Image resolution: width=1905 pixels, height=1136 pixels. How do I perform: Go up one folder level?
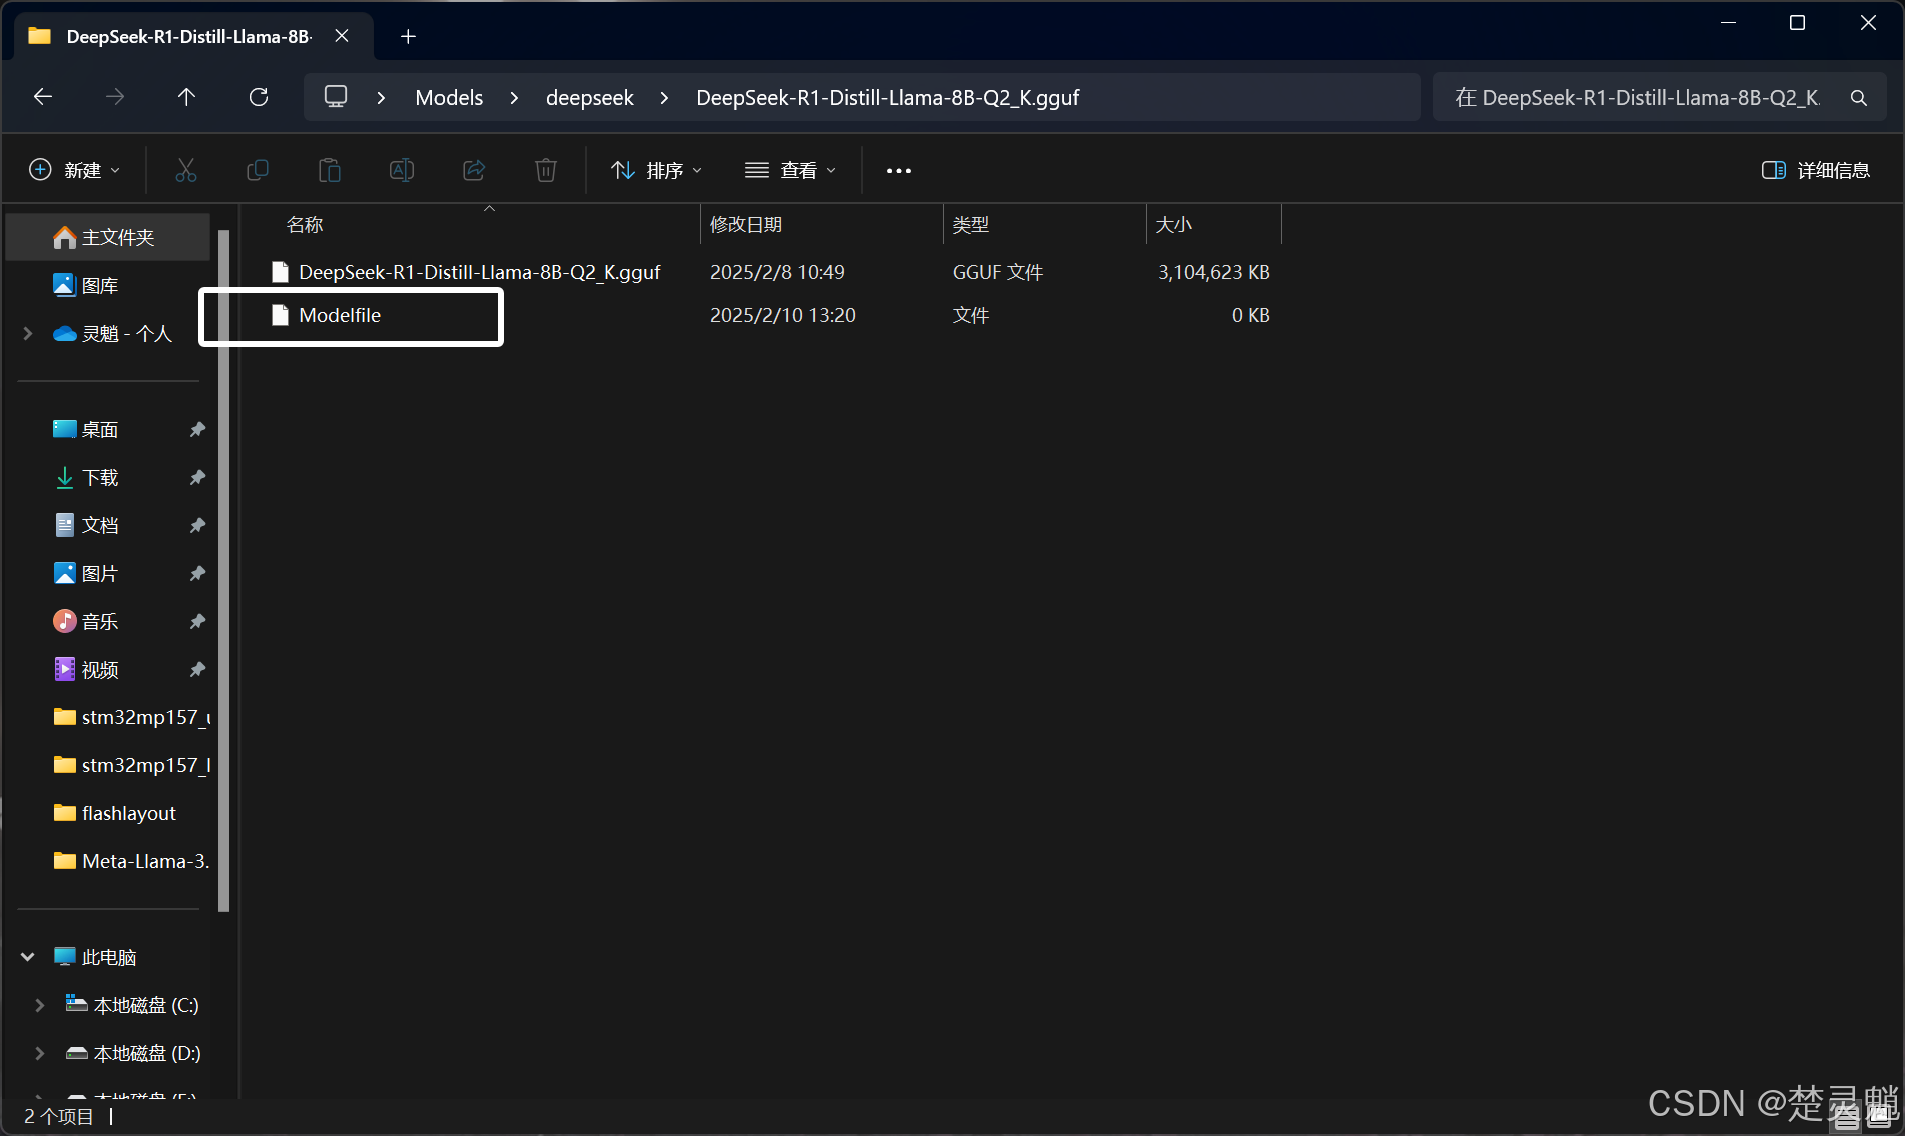point(186,97)
